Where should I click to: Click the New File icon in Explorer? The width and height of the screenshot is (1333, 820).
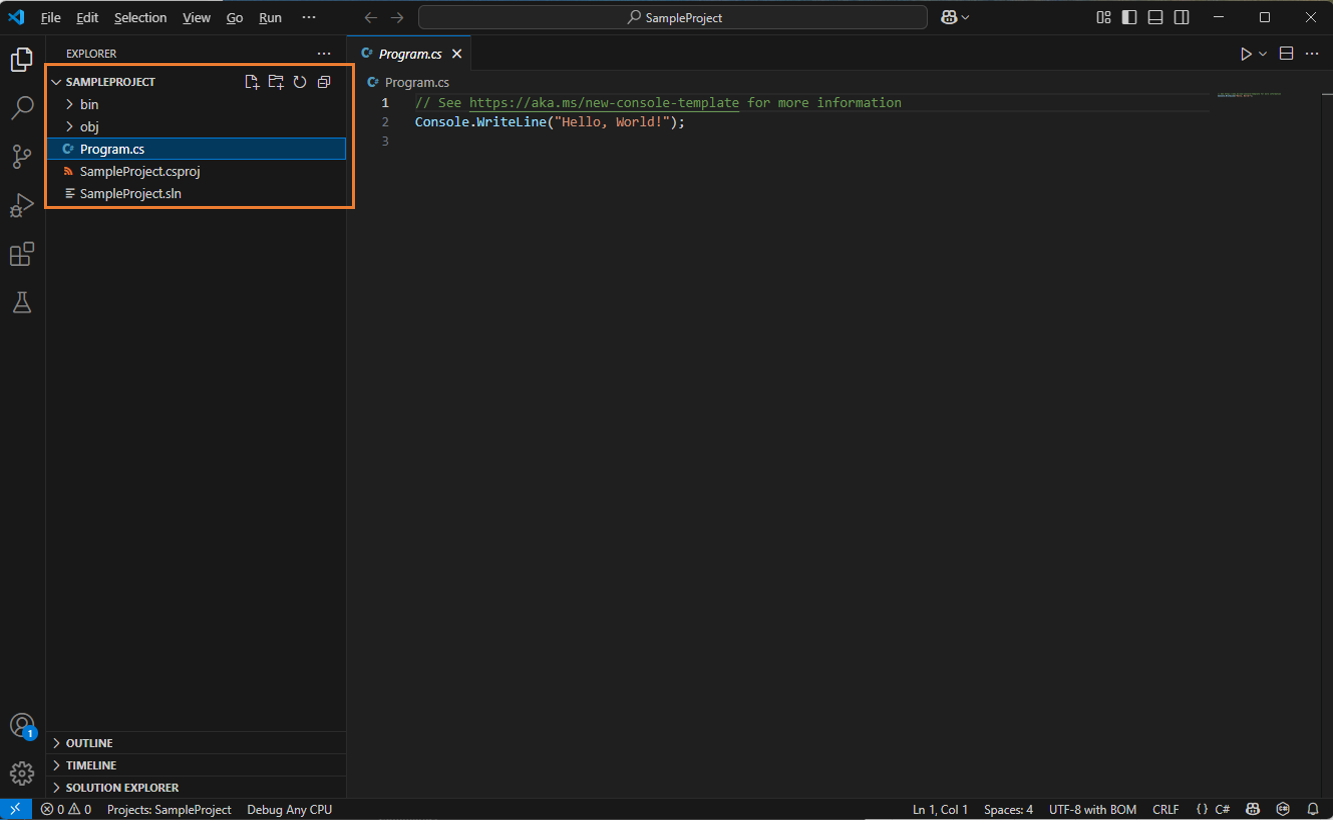pyautogui.click(x=252, y=82)
